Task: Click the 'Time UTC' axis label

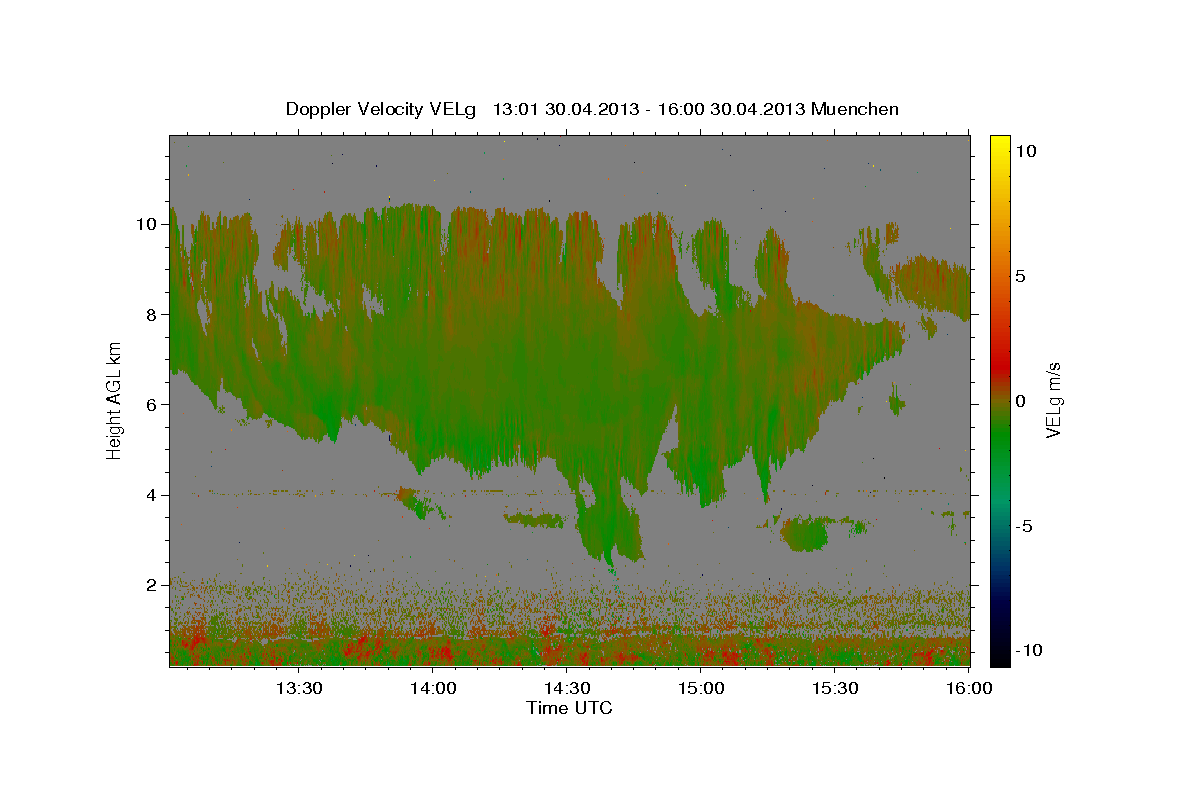Action: [569, 708]
